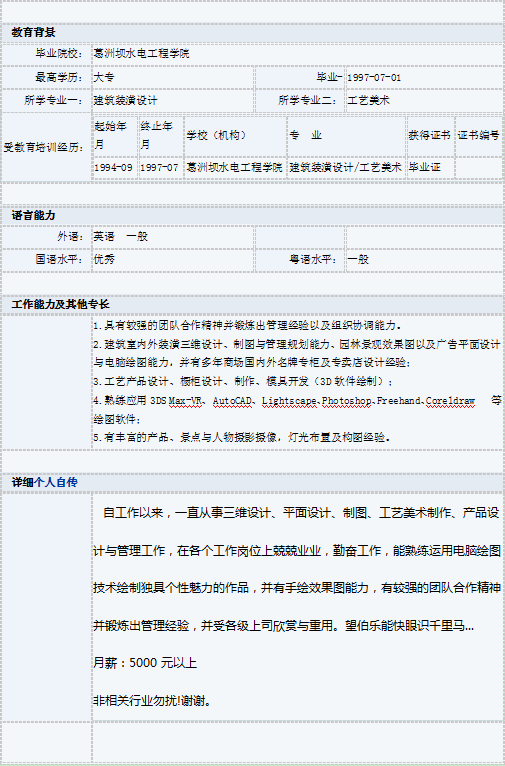Click the 月薪：5000 元以上 line

click(x=145, y=663)
